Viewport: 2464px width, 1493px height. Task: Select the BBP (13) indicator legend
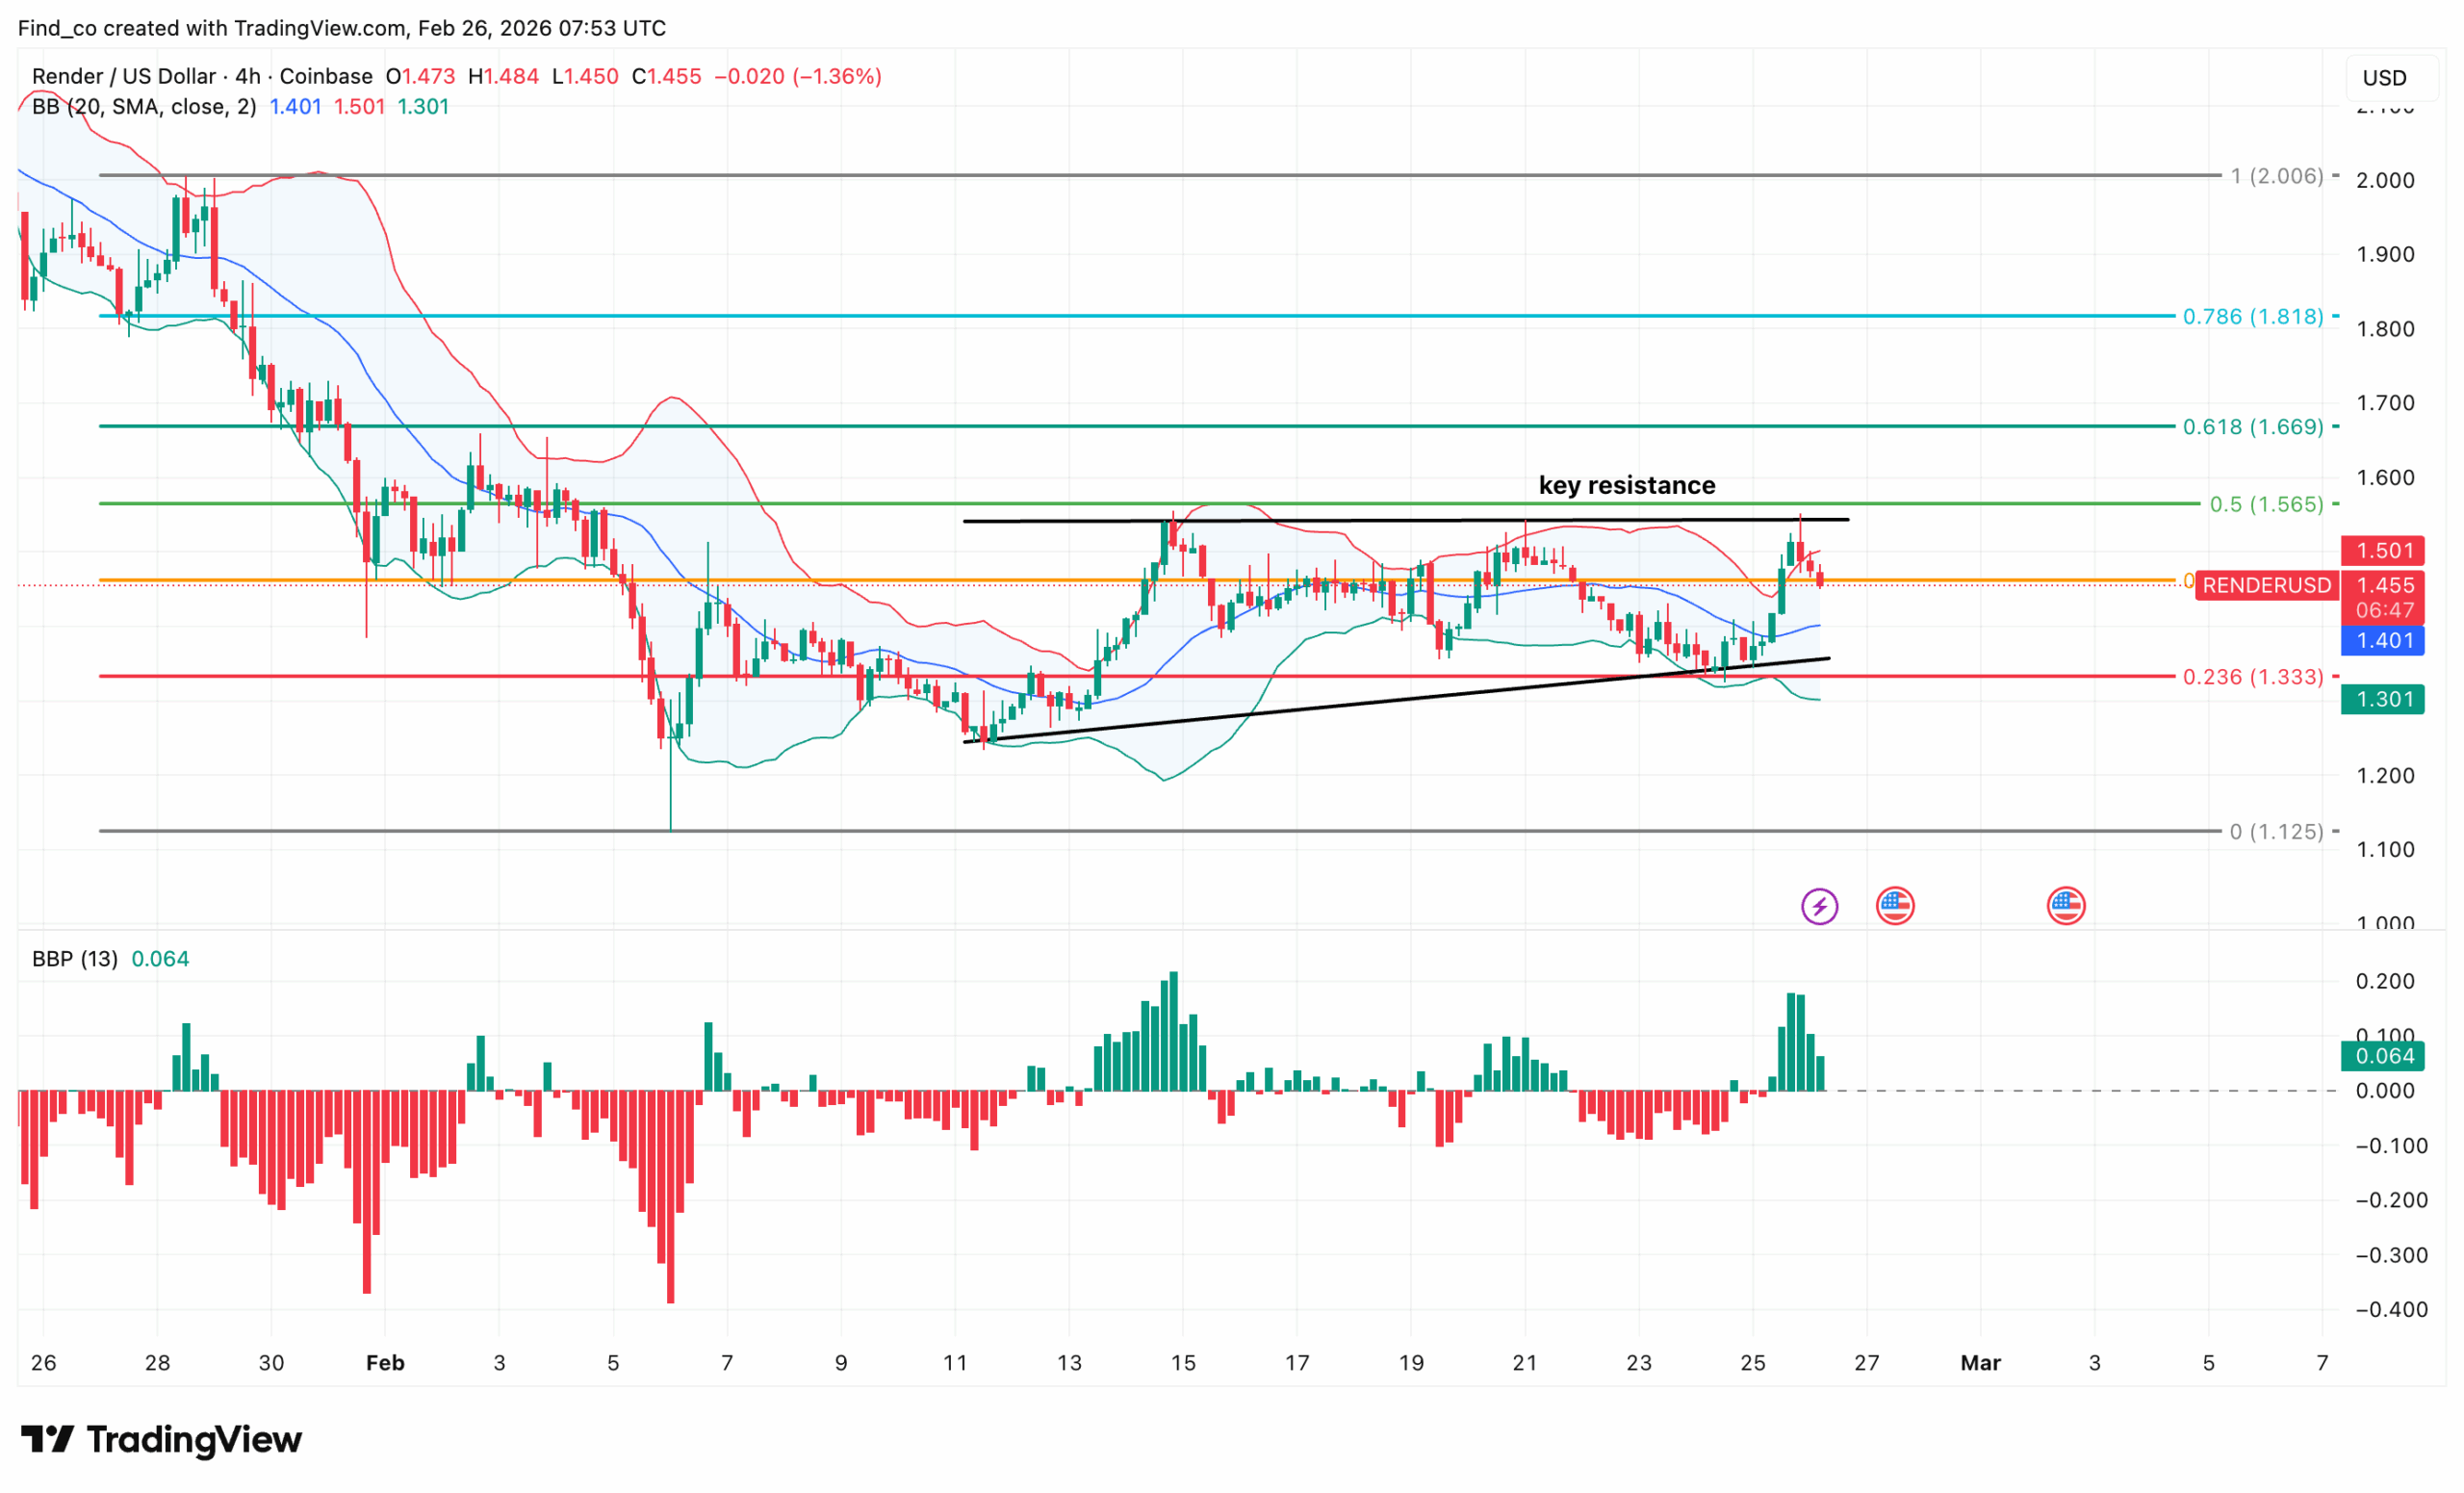pos(74,958)
